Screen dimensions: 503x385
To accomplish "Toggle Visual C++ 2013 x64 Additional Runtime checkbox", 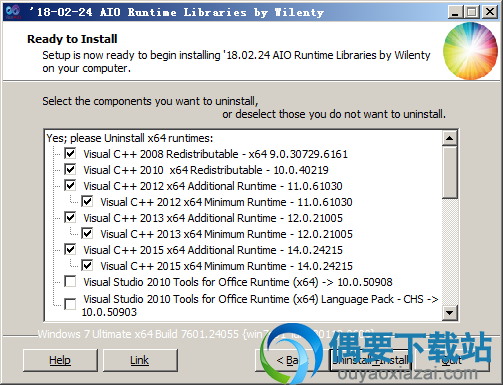I will click(x=70, y=218).
